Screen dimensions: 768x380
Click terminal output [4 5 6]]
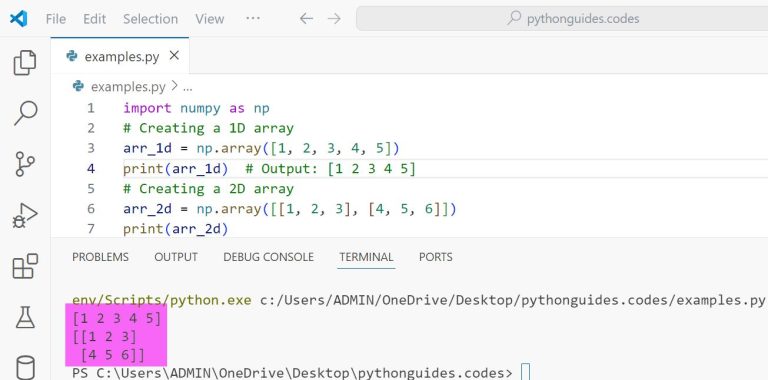pyautogui.click(x=113, y=356)
